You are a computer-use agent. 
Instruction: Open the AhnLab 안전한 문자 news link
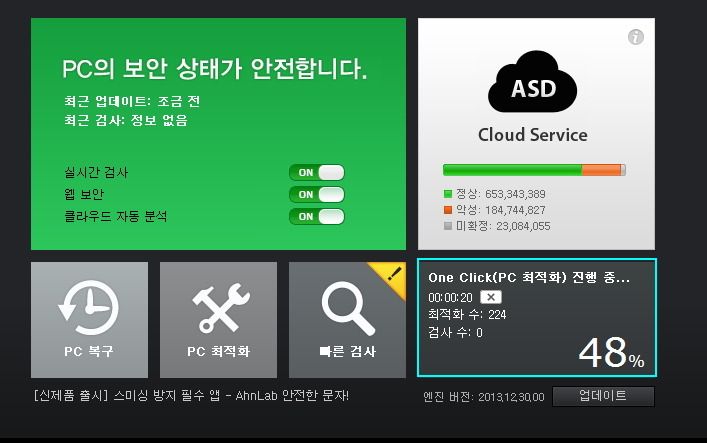(x=191, y=396)
